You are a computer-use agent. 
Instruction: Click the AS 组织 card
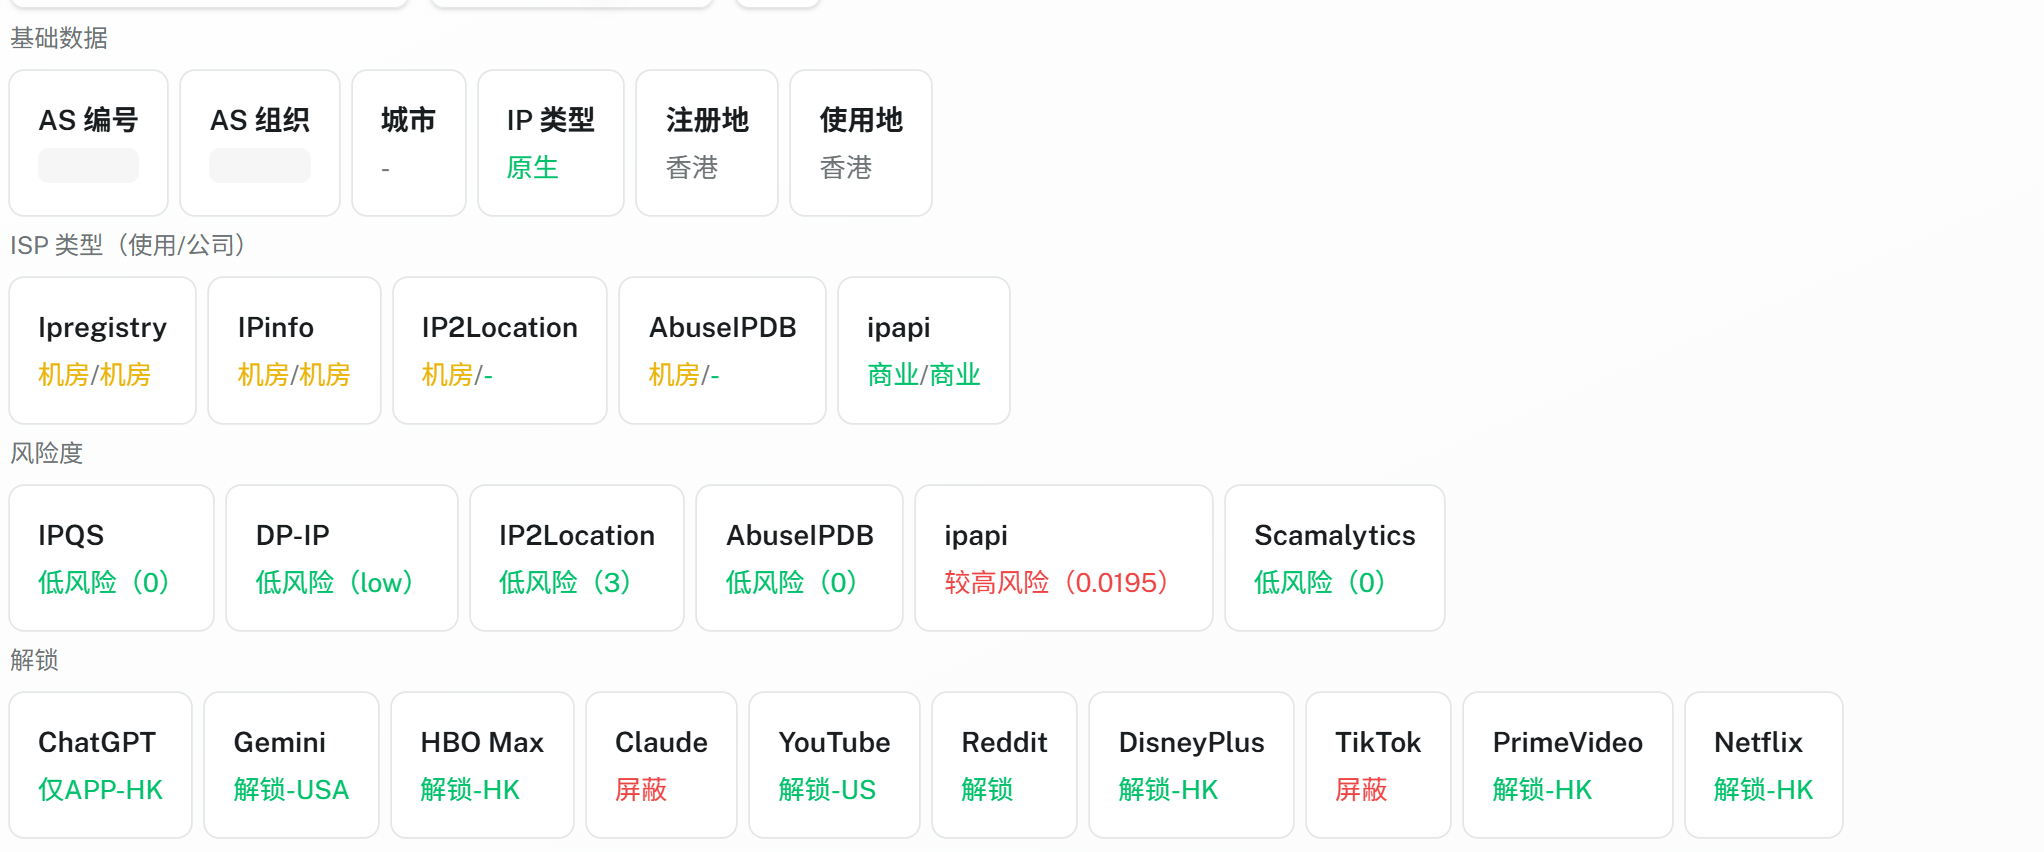(259, 143)
